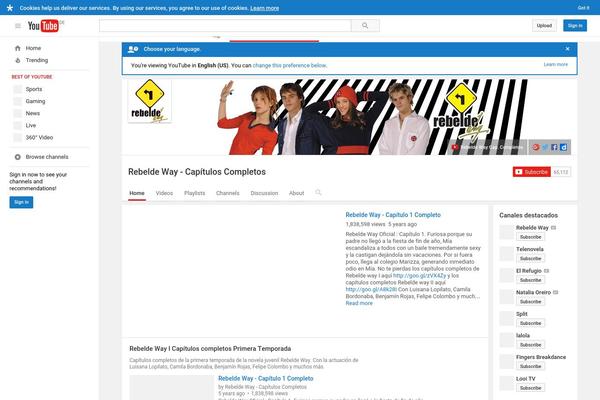This screenshot has width=600, height=400.
Task: Open the News channel thumbnail icon
Action: [x=18, y=113]
